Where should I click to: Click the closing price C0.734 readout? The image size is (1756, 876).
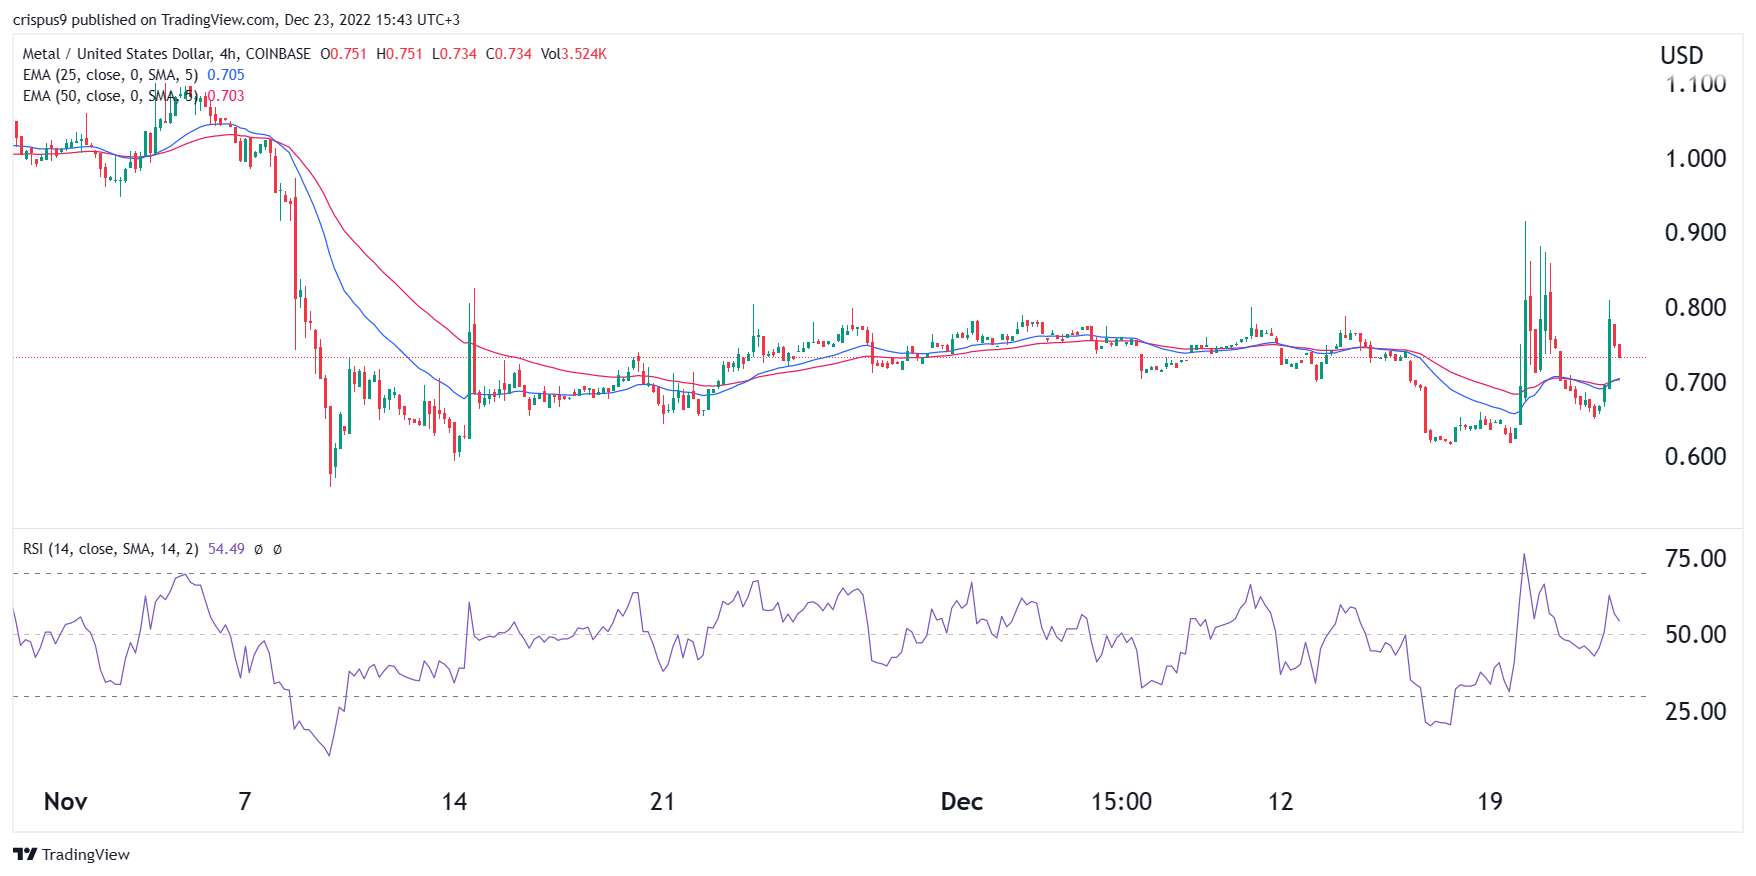[x=509, y=54]
